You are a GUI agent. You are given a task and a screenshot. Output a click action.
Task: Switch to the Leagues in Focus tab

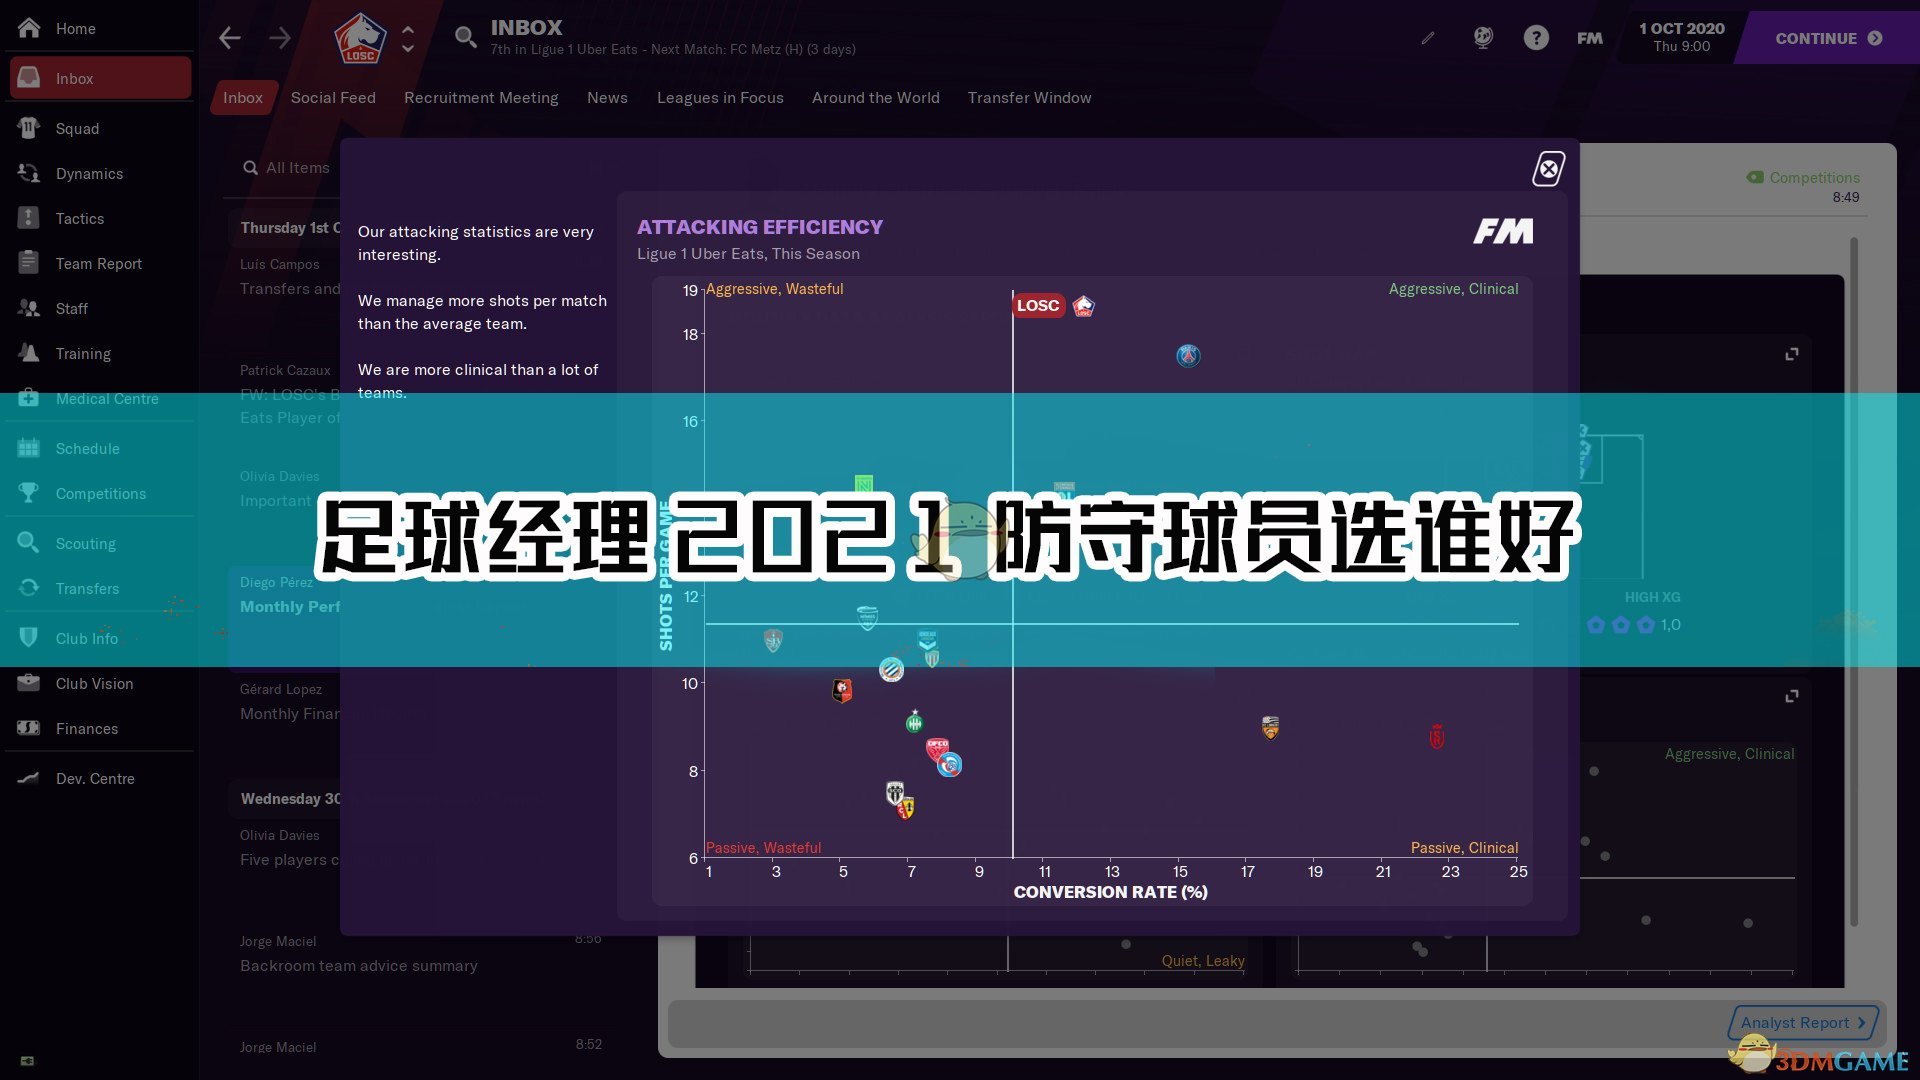720,97
